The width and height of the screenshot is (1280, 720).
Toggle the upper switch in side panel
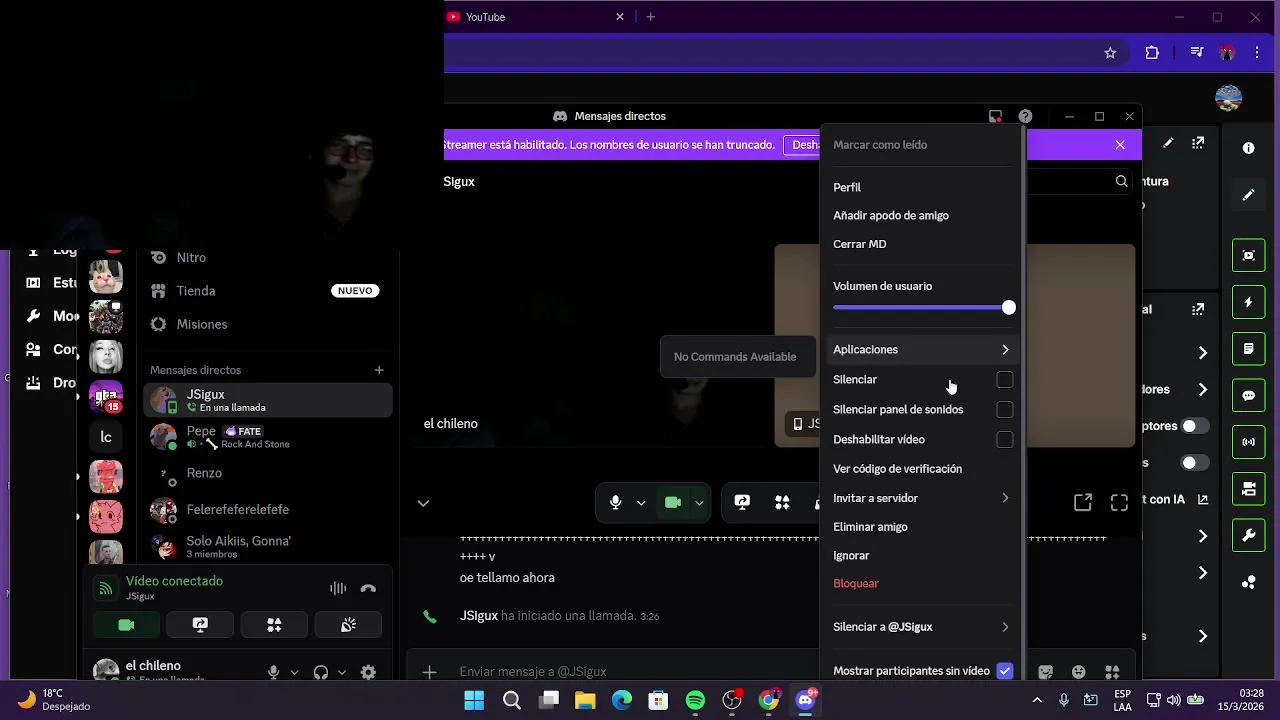[x=1194, y=426]
